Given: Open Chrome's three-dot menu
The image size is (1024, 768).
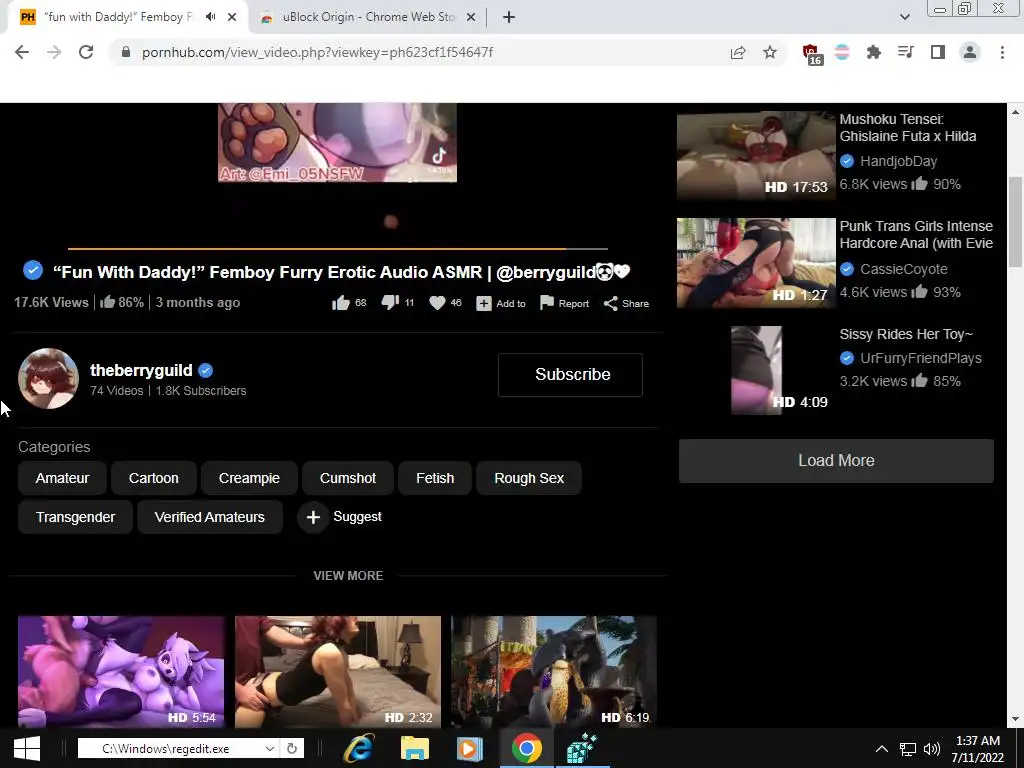Looking at the screenshot, I should [x=1002, y=52].
